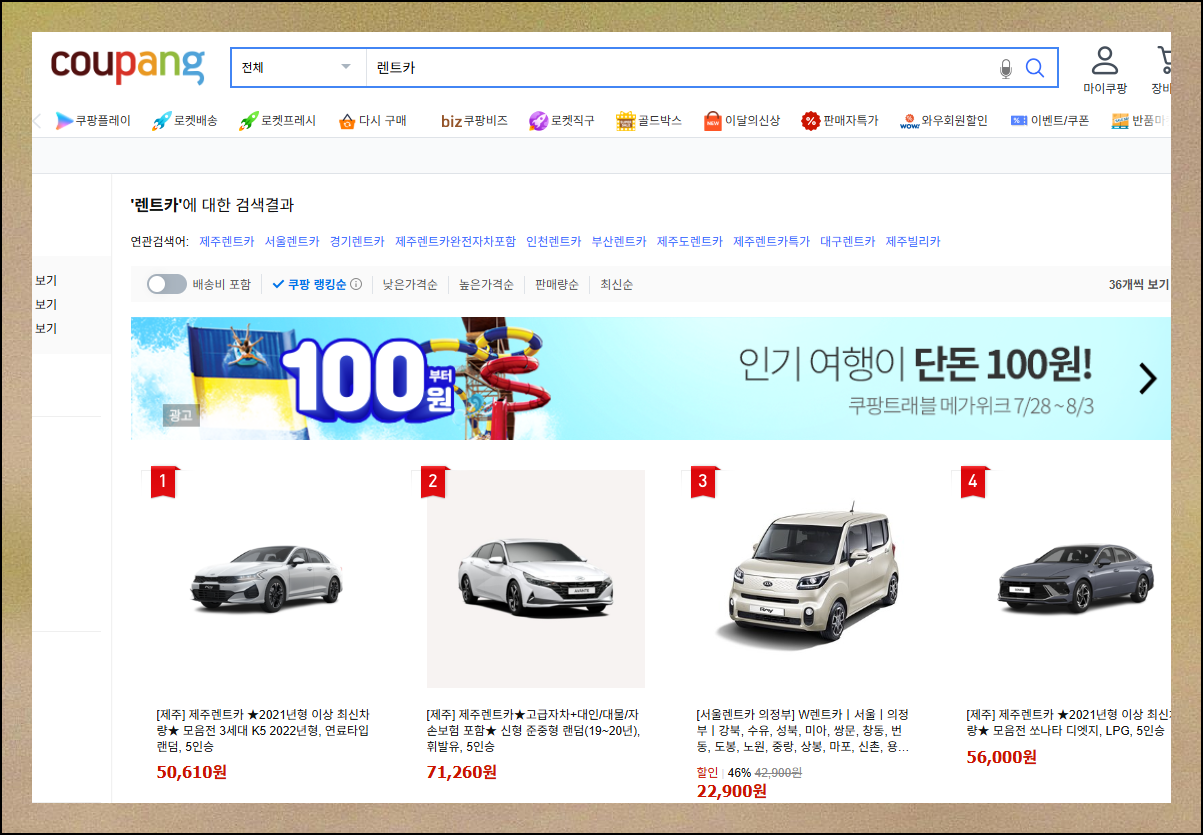
Task: Select related search 제주도렌트카
Action: (x=690, y=242)
